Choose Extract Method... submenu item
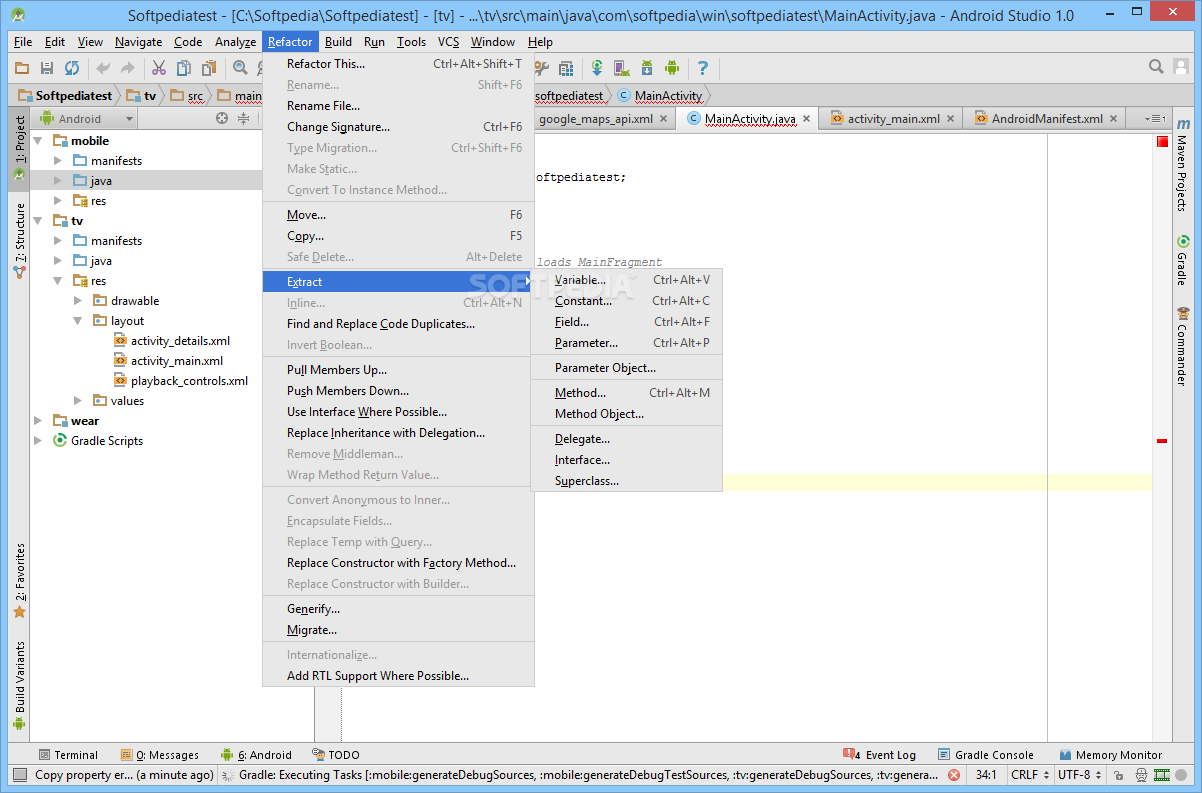Screen dimensions: 1202x793 coord(626,393)
